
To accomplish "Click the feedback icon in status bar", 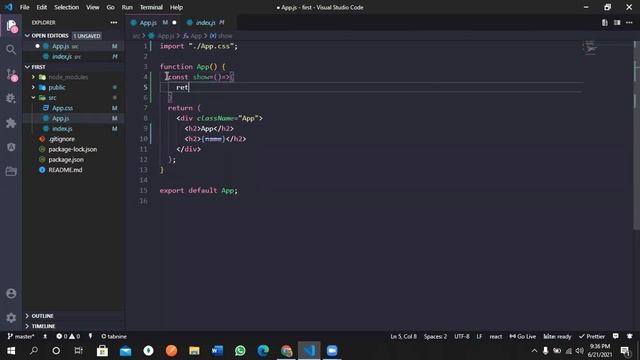I will [x=616, y=336].
